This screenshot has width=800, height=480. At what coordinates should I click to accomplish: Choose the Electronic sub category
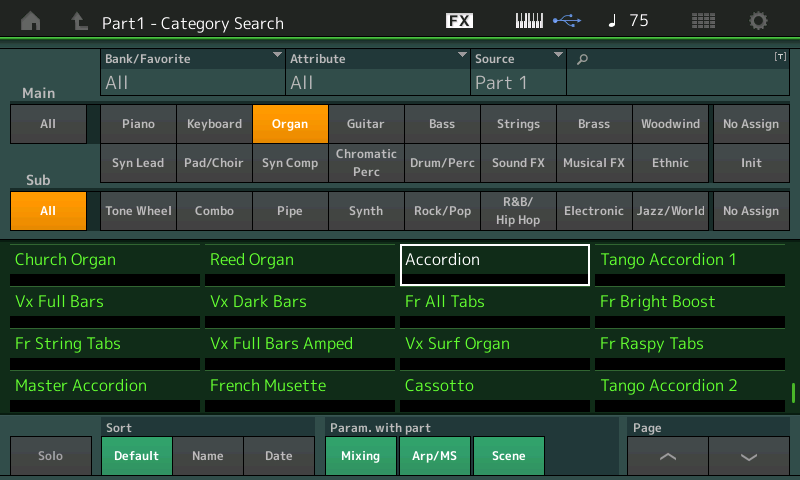click(594, 211)
